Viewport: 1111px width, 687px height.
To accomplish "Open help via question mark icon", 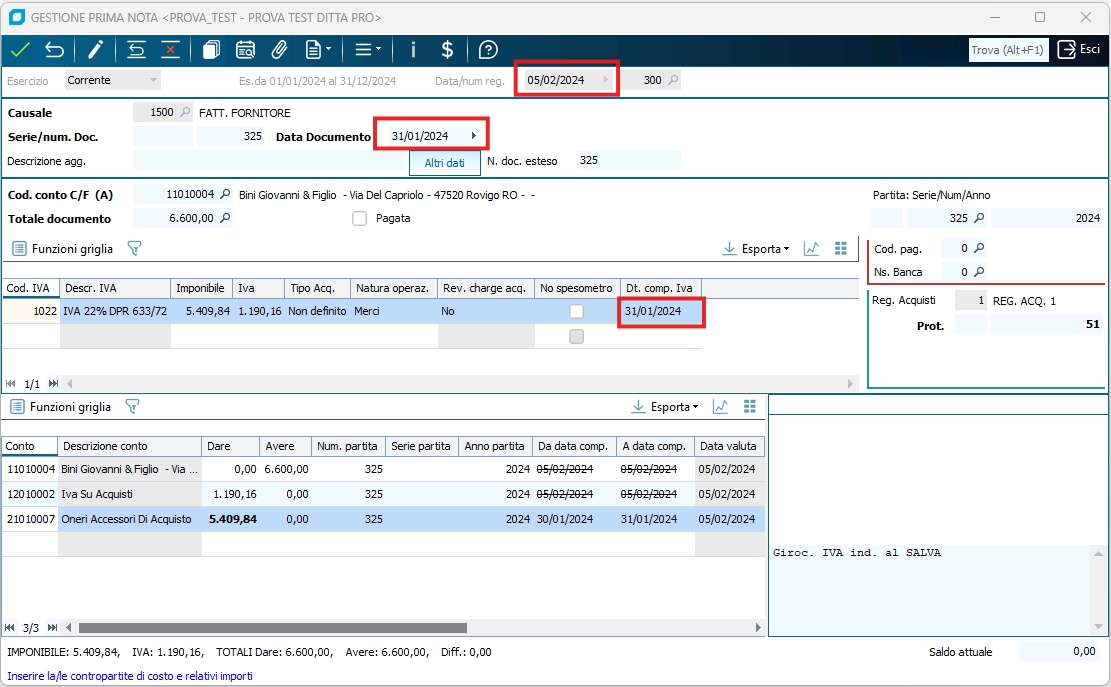I will pyautogui.click(x=488, y=50).
